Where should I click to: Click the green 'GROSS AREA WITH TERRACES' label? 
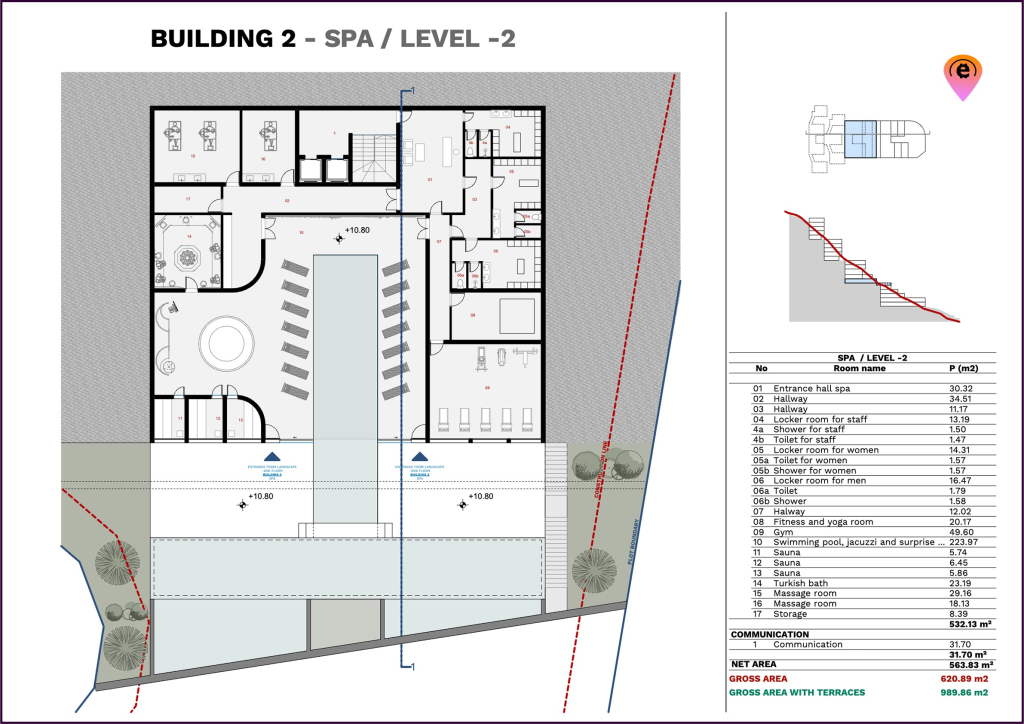pyautogui.click(x=799, y=692)
